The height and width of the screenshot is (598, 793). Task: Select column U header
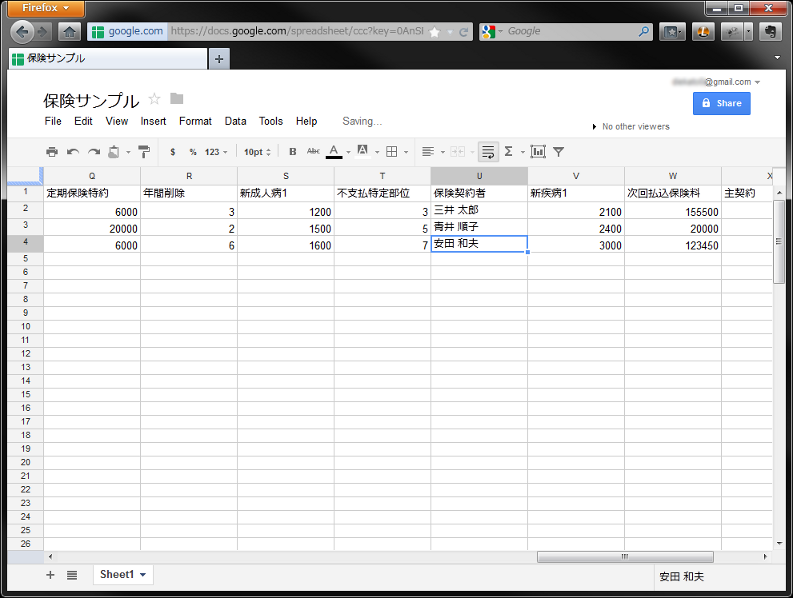point(479,176)
